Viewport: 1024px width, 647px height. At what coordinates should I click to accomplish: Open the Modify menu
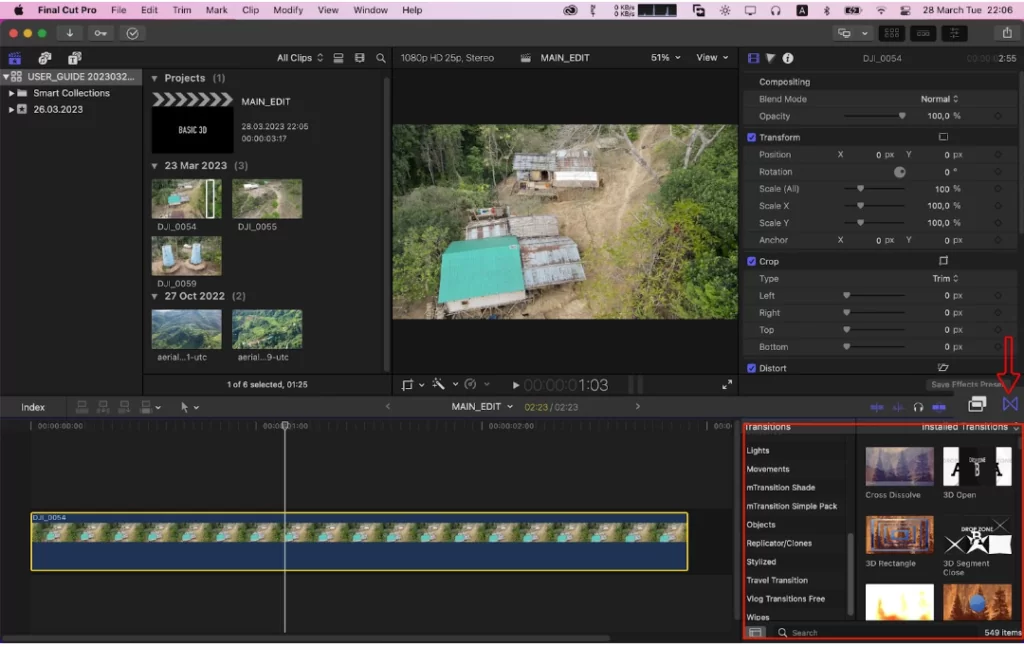288,10
